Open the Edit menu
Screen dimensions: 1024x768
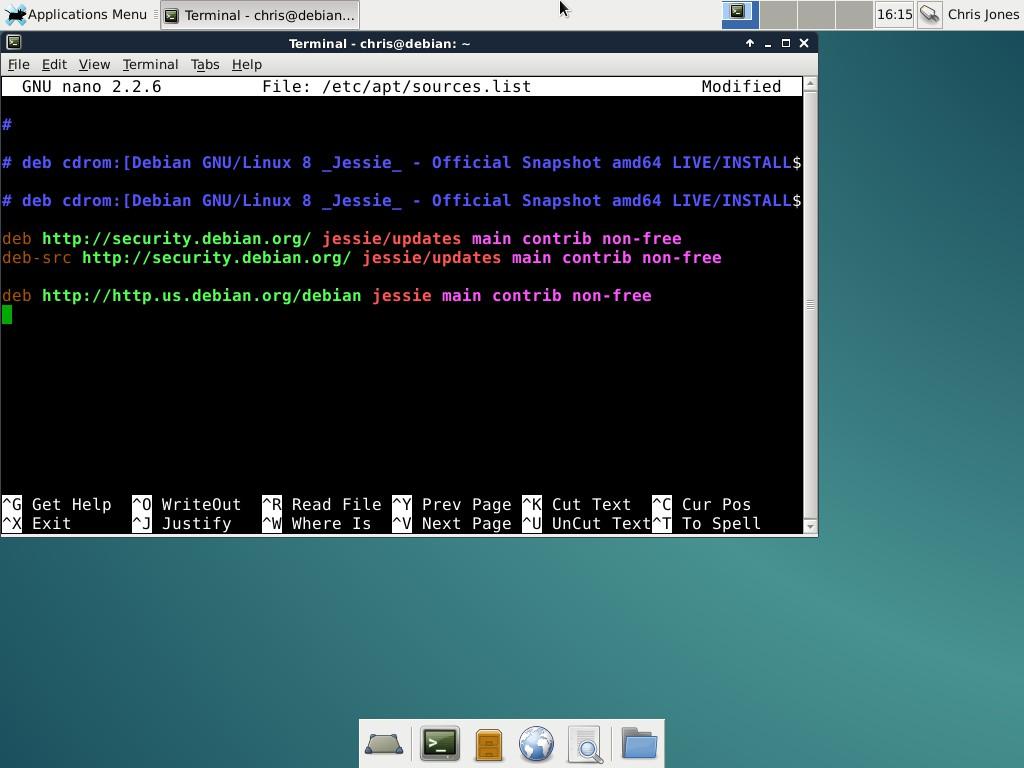[x=54, y=64]
